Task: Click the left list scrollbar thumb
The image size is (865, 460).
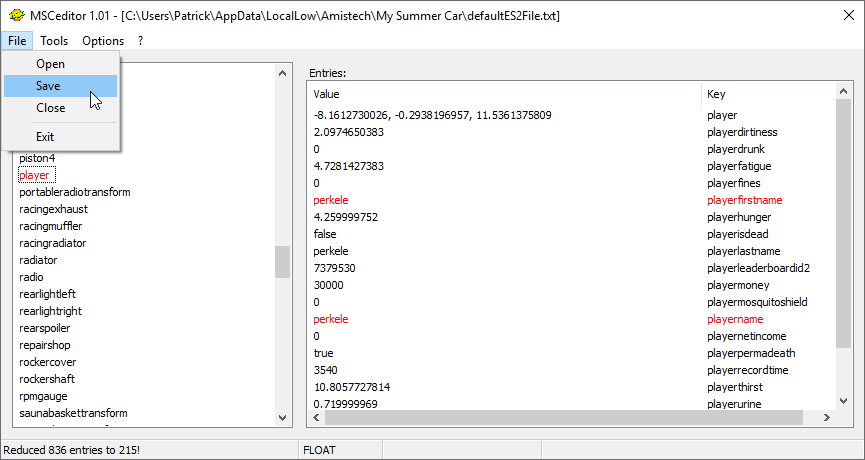Action: pos(282,262)
